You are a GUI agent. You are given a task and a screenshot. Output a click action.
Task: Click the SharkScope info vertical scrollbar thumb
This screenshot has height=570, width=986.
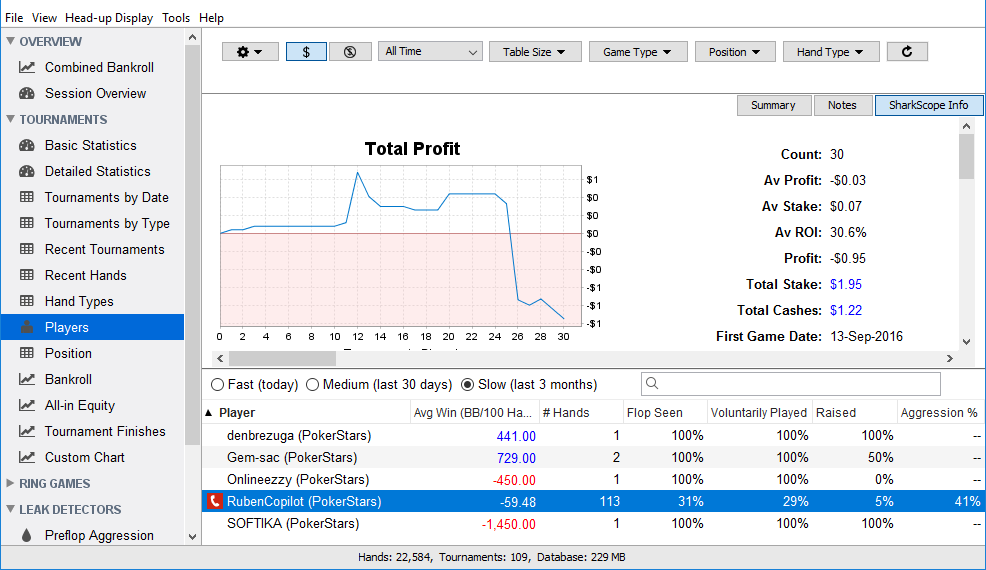coord(967,156)
